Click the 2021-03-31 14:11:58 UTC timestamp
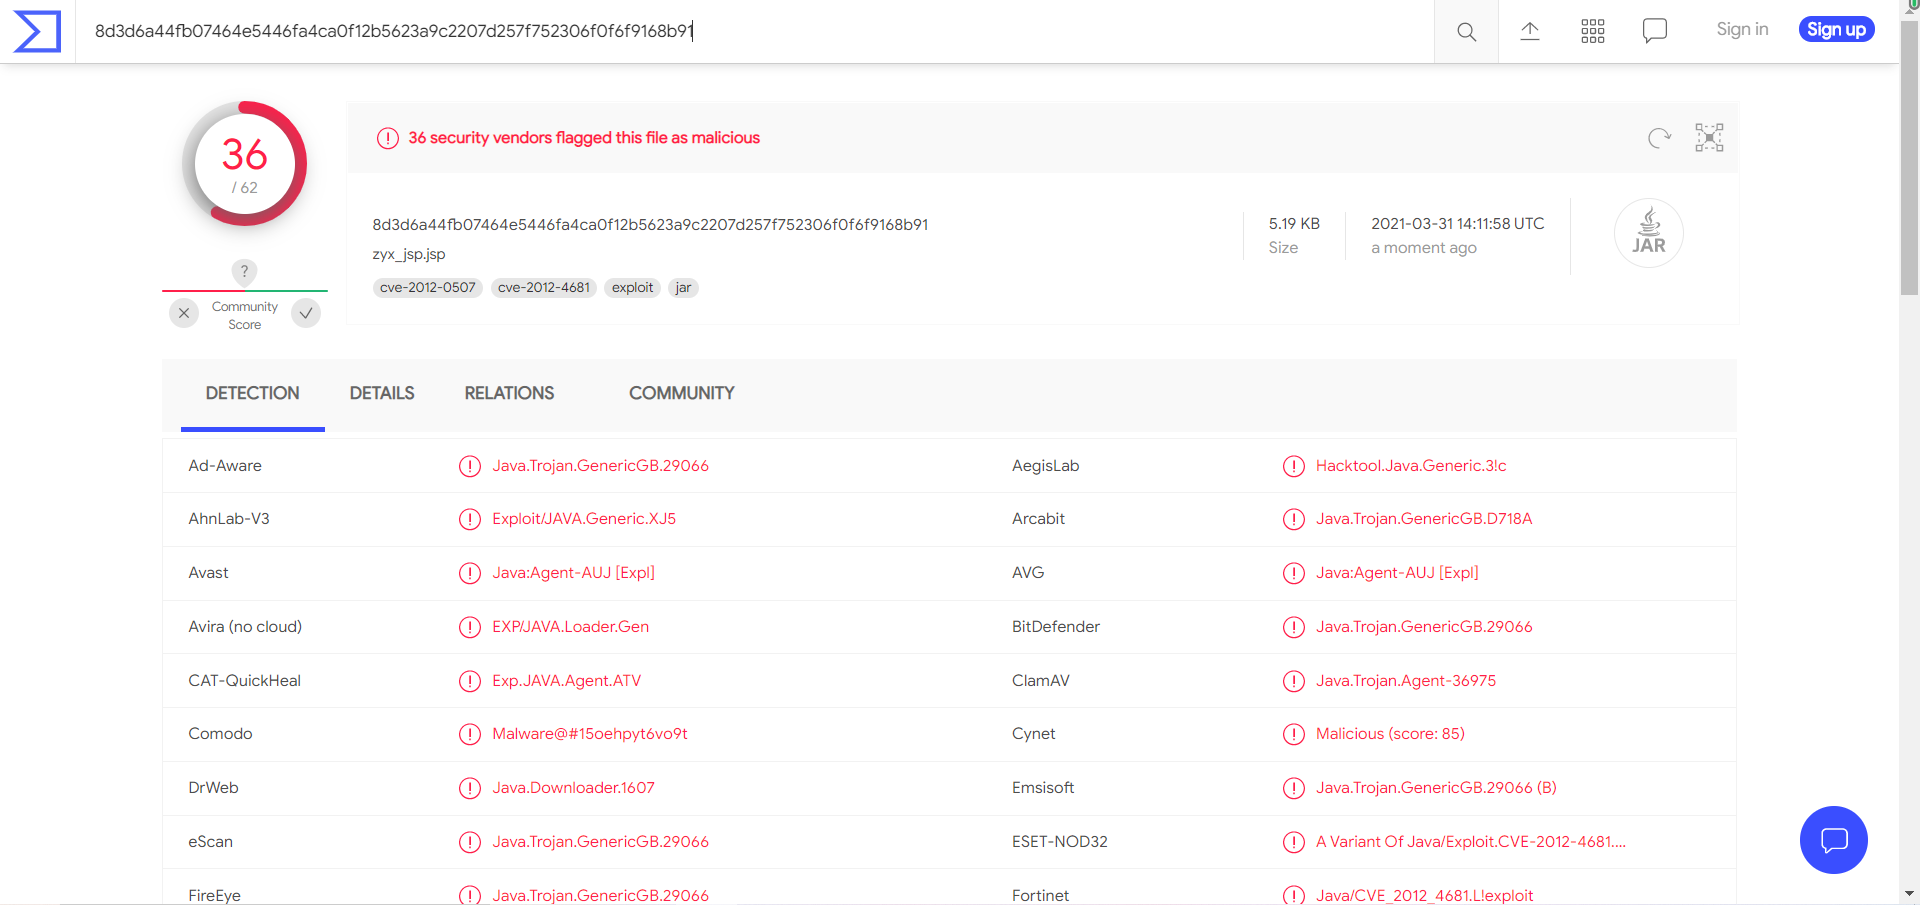This screenshot has width=1920, height=905. click(1457, 224)
